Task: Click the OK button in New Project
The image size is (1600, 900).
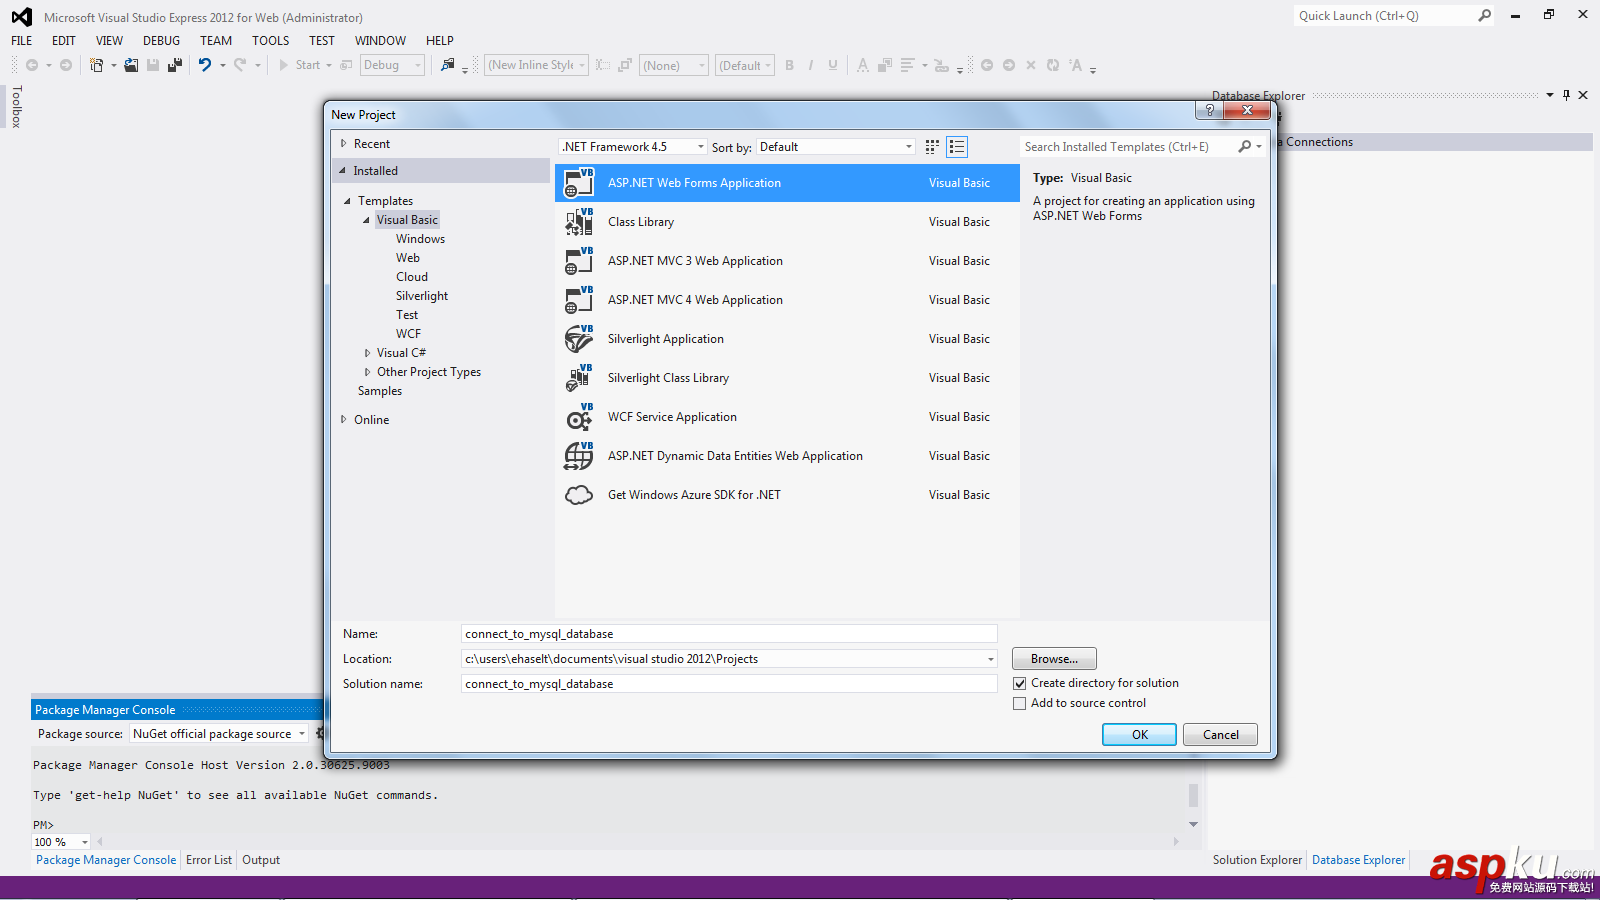Action: coord(1139,735)
